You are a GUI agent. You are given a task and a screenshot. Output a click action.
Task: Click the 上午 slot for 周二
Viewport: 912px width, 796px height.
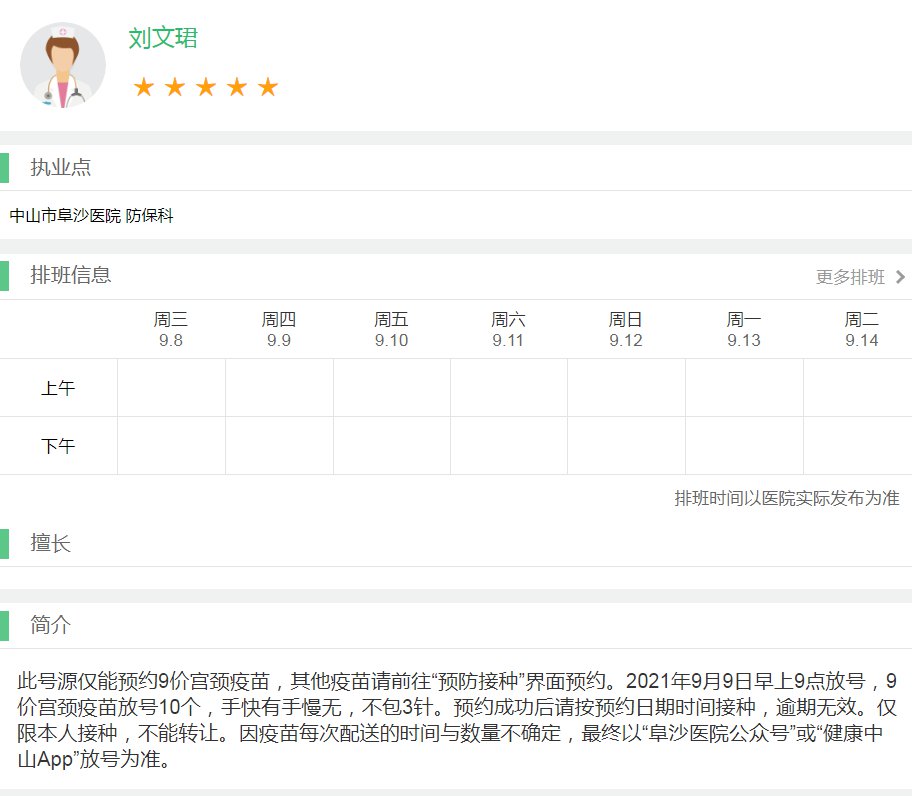(x=858, y=388)
